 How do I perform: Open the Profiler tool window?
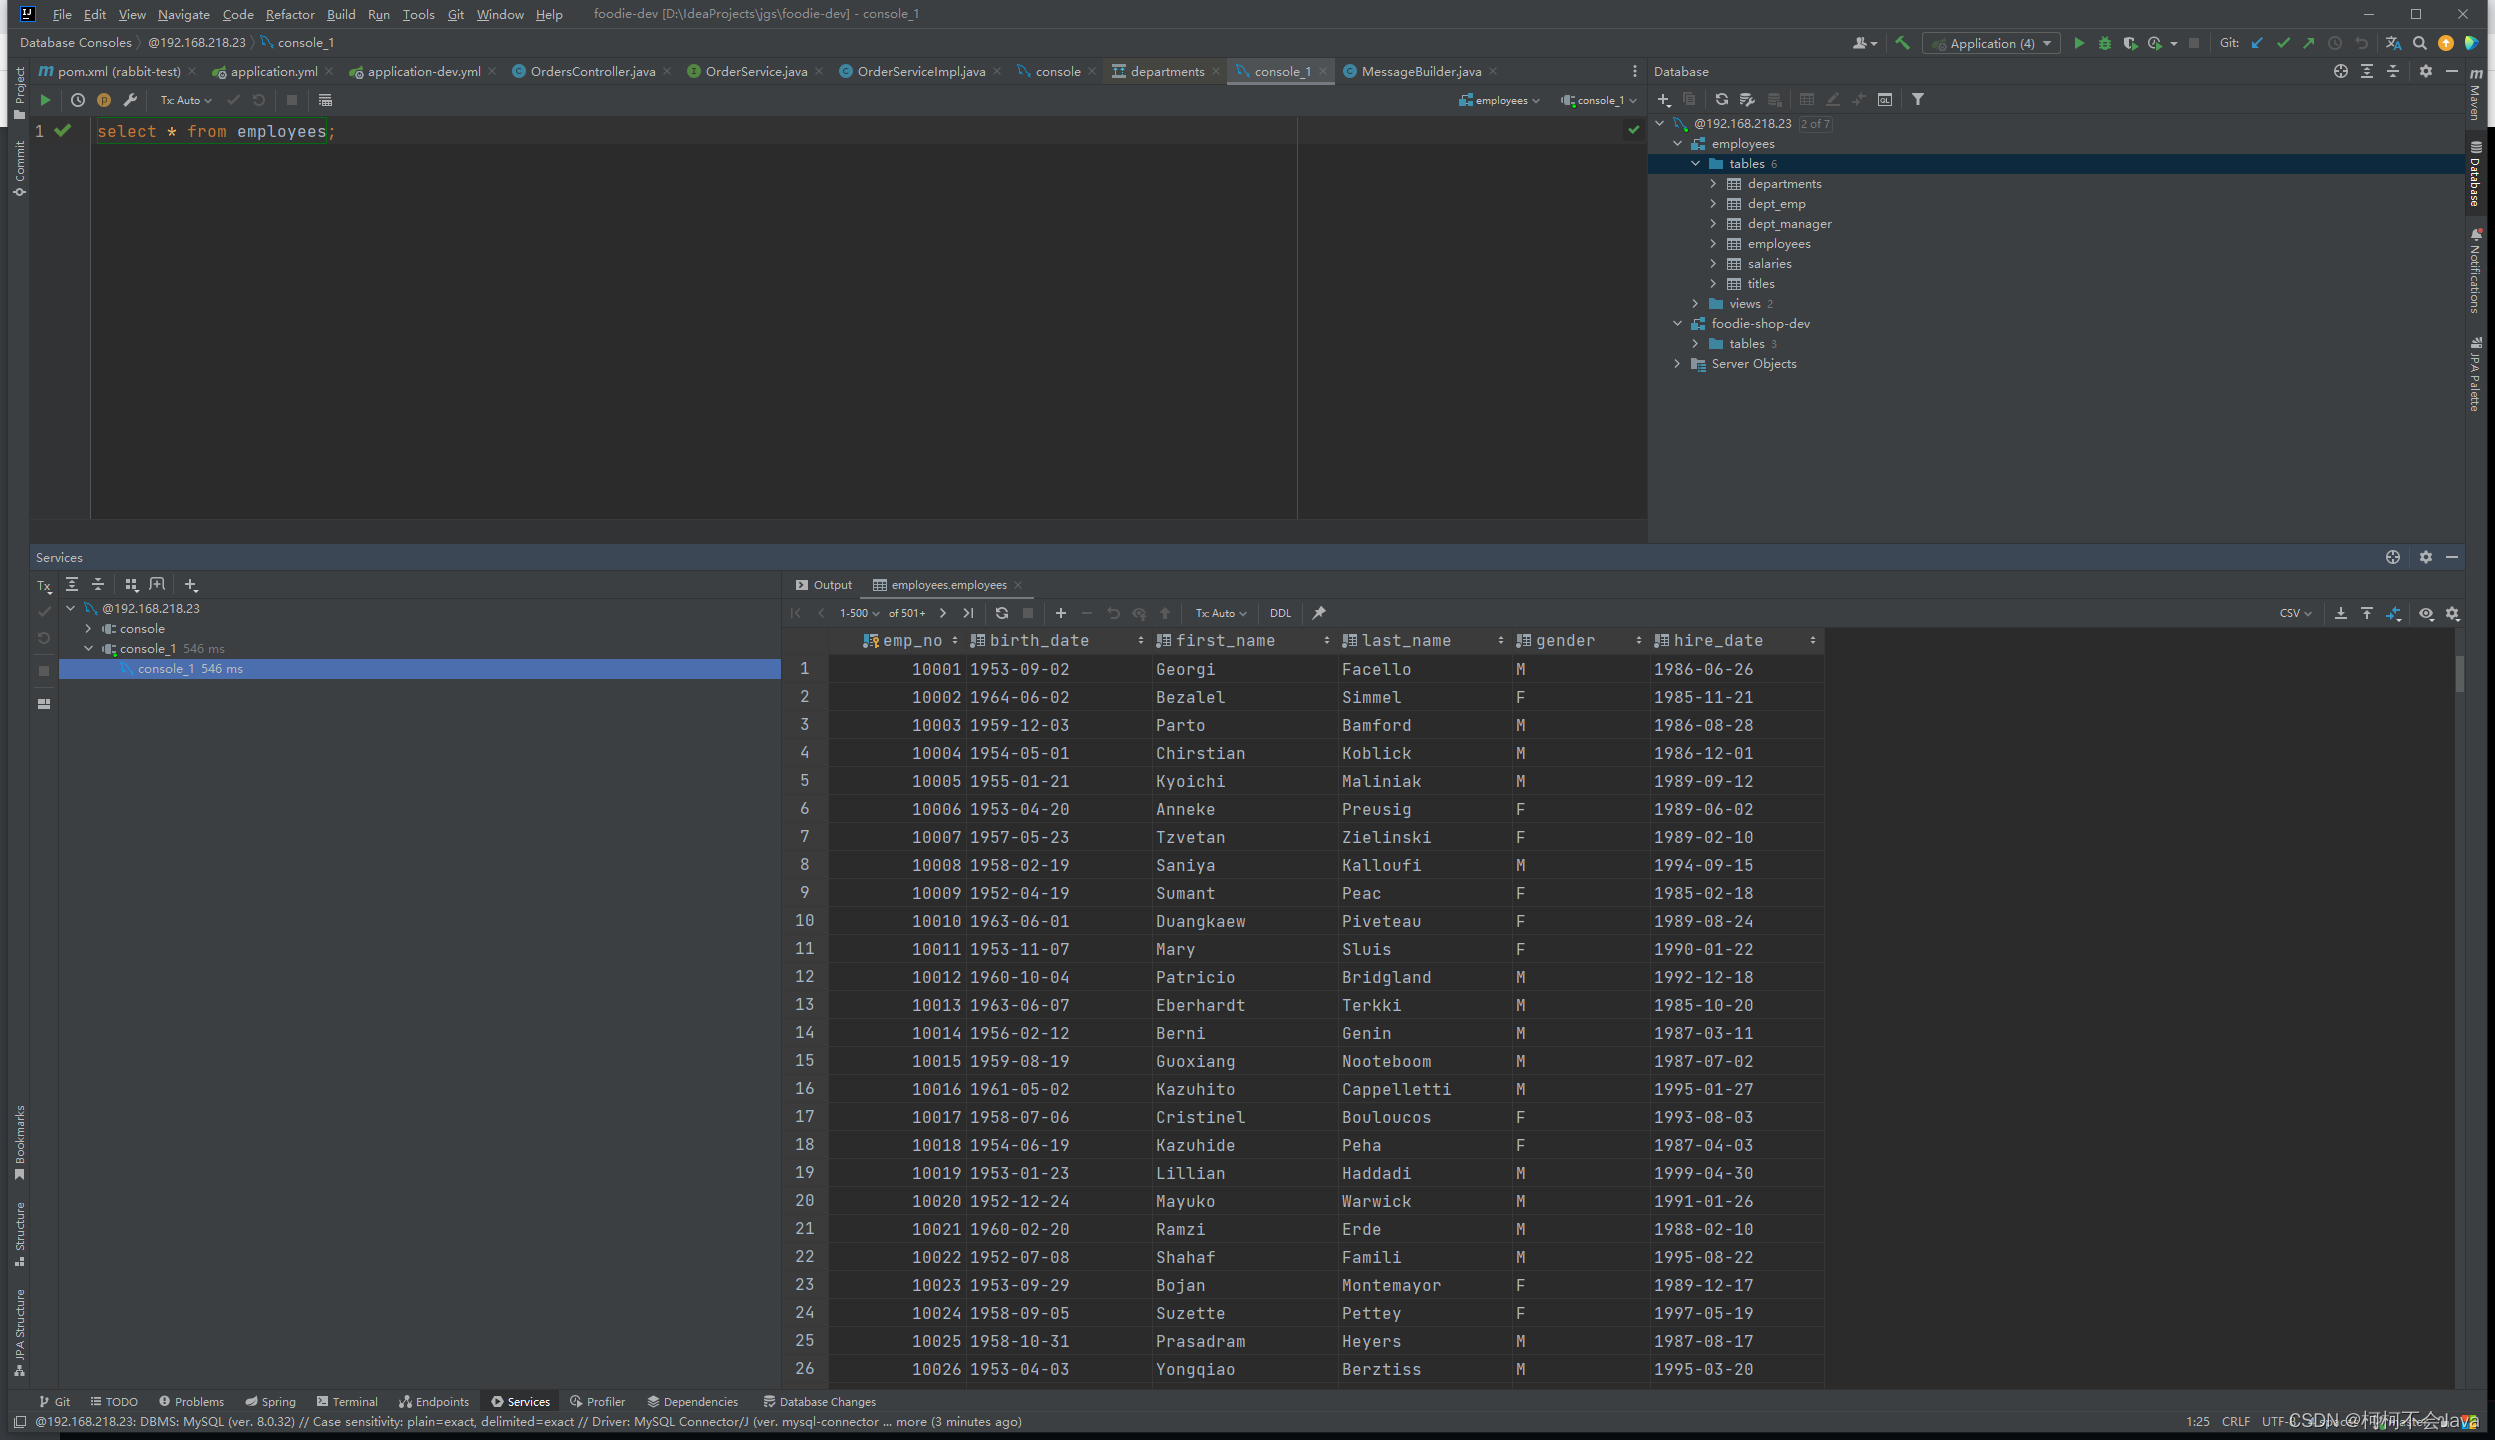(597, 1402)
